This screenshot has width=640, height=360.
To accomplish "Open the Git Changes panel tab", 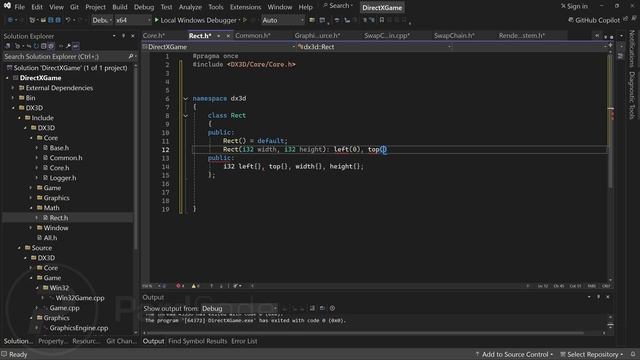I will 121,341.
